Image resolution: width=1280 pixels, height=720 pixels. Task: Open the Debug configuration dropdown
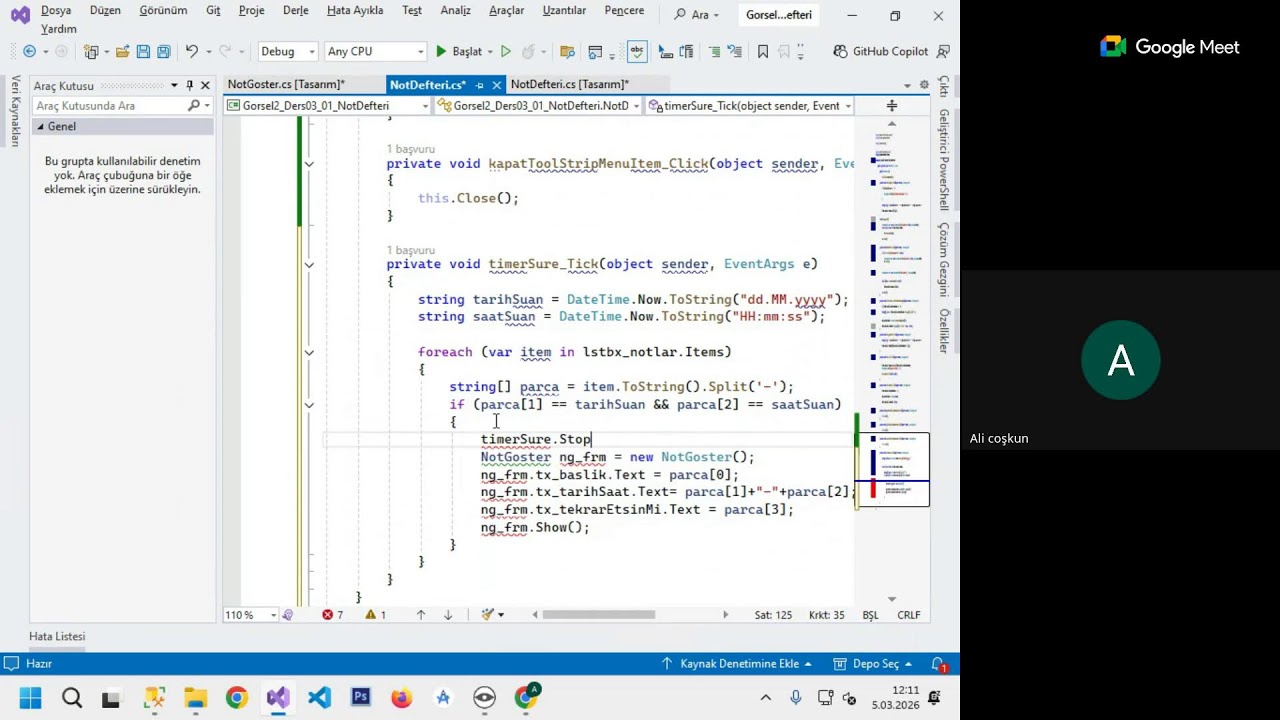(288, 51)
